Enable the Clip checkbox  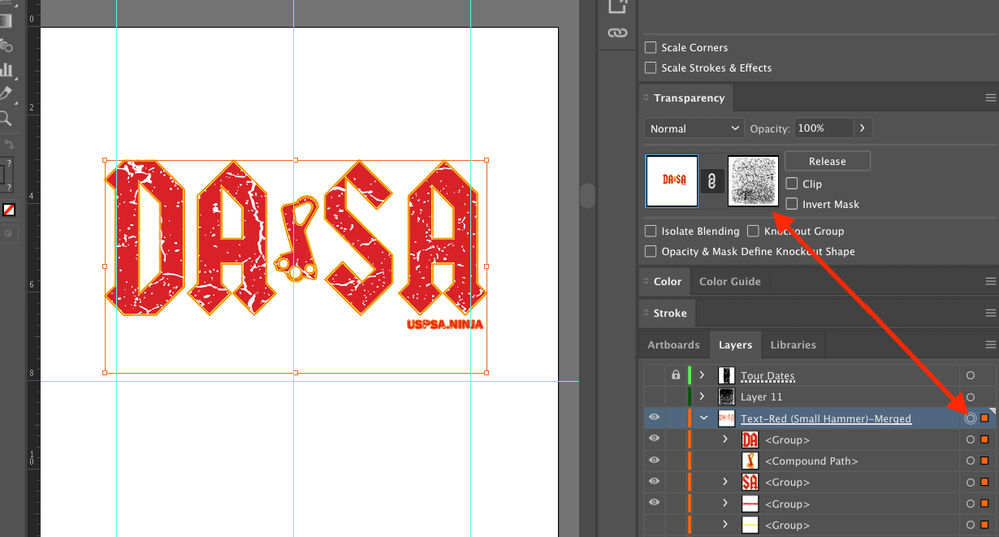(x=792, y=184)
